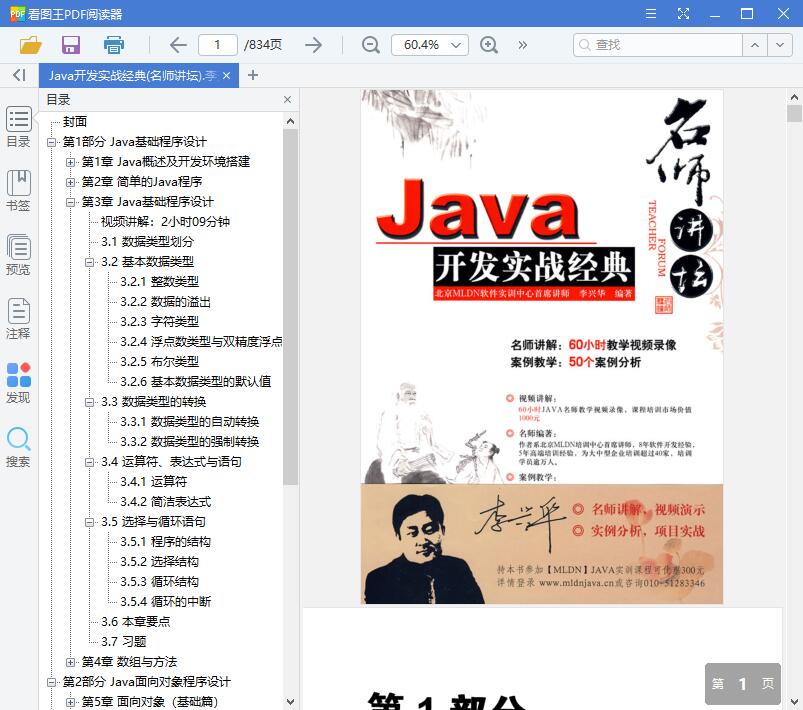Close the 目录 outline pane
This screenshot has height=710, width=803.
(287, 99)
